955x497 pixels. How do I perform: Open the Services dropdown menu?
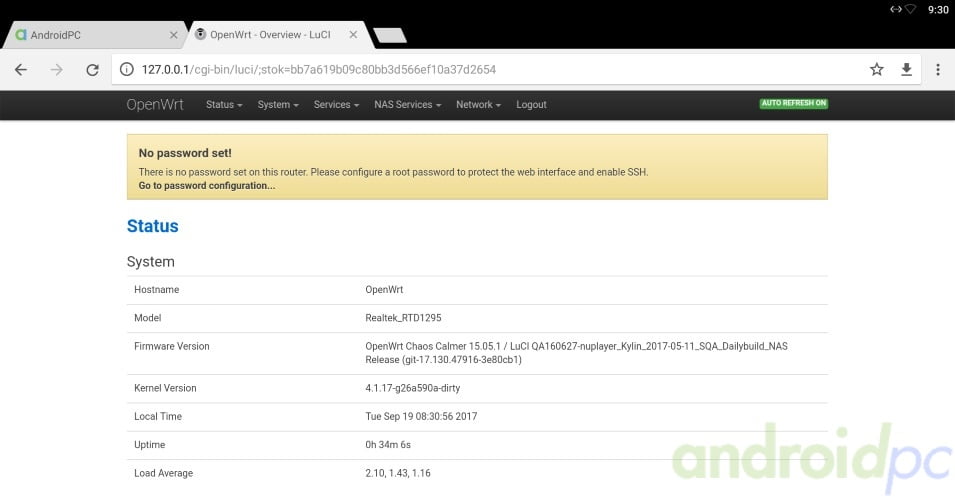[336, 105]
